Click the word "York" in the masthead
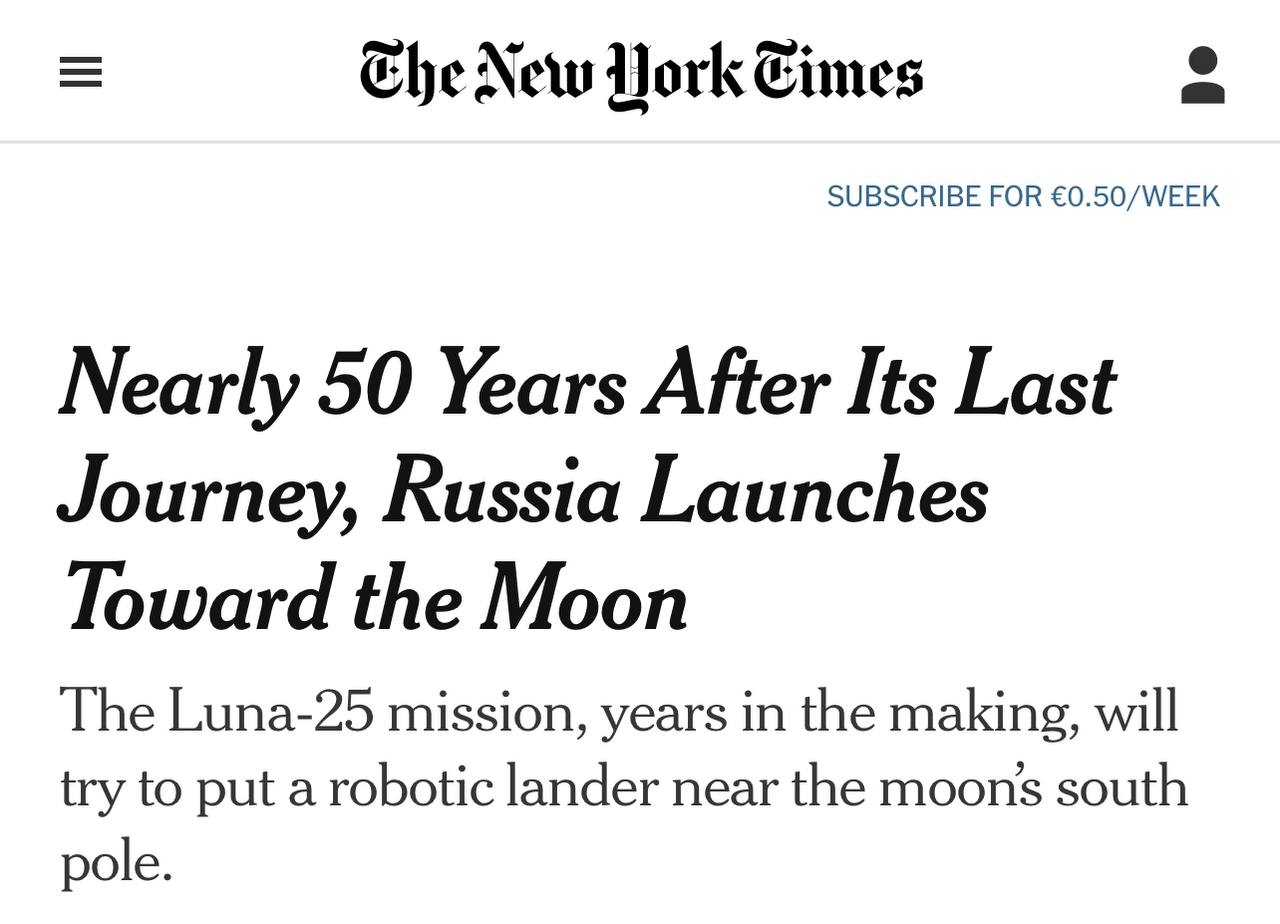The image size is (1280, 924). point(678,74)
